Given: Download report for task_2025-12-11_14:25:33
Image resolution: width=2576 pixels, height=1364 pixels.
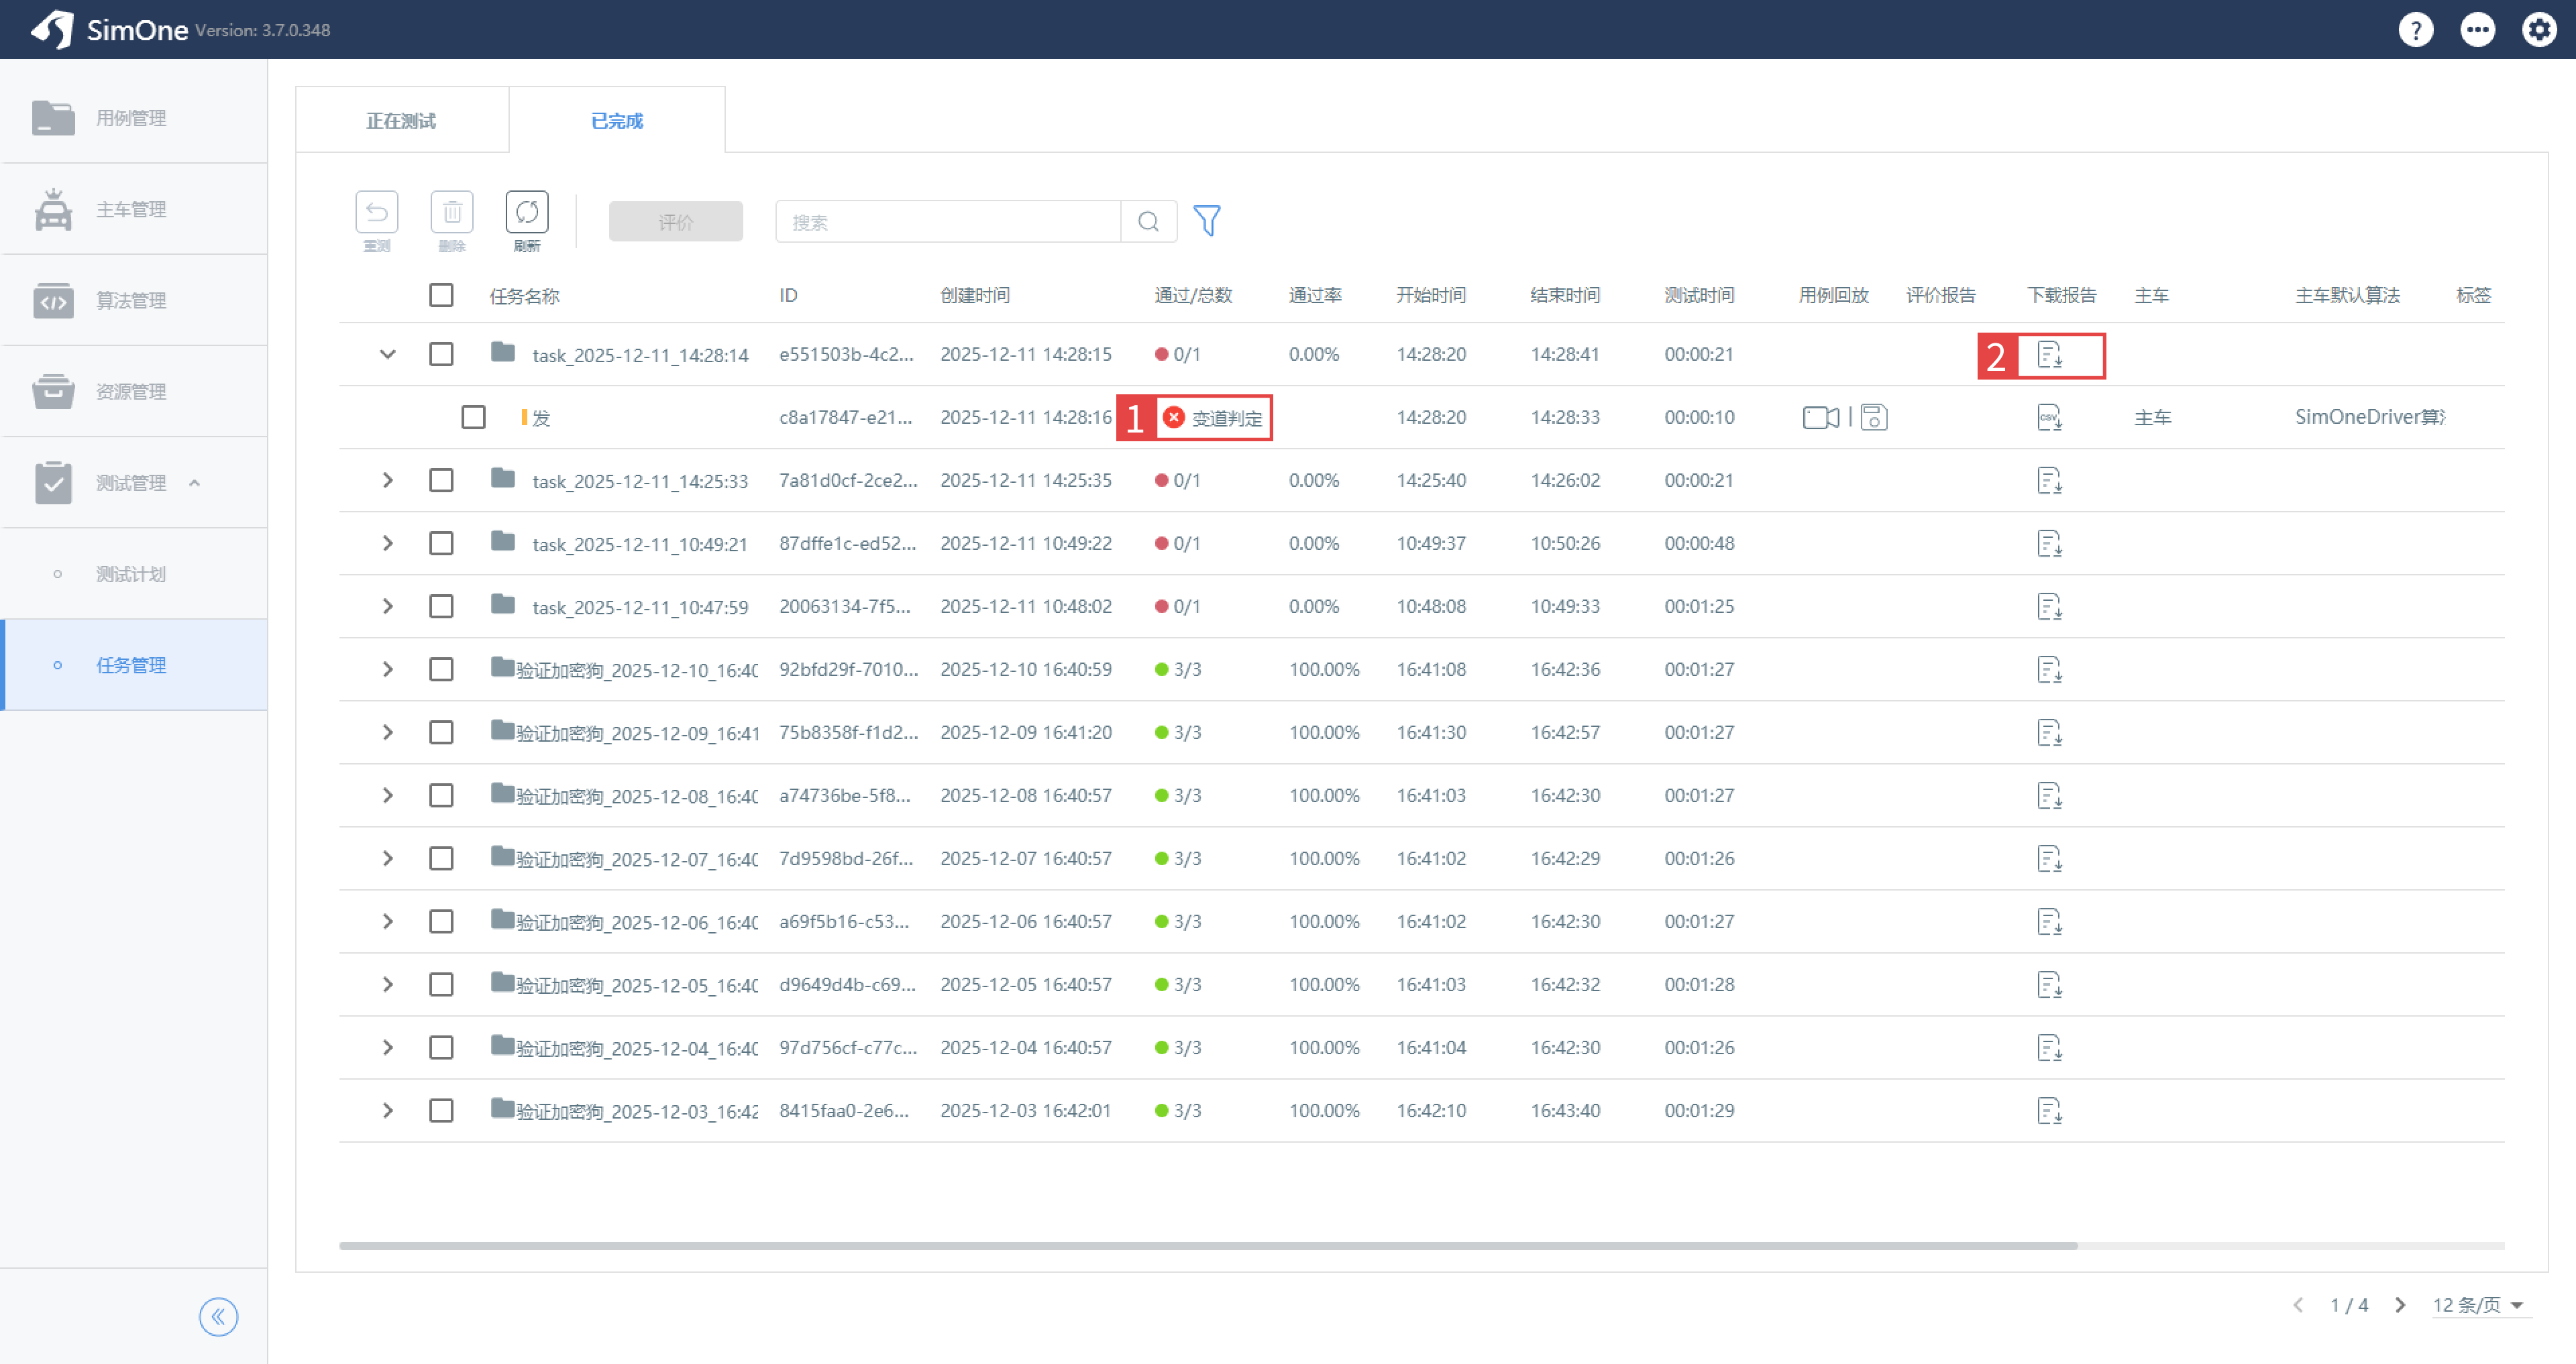Looking at the screenshot, I should tap(2049, 481).
